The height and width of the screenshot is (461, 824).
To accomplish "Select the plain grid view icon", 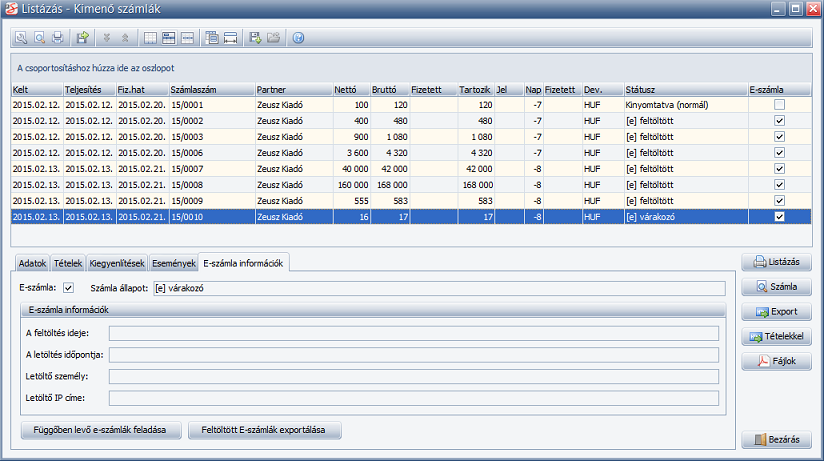I will [150, 38].
